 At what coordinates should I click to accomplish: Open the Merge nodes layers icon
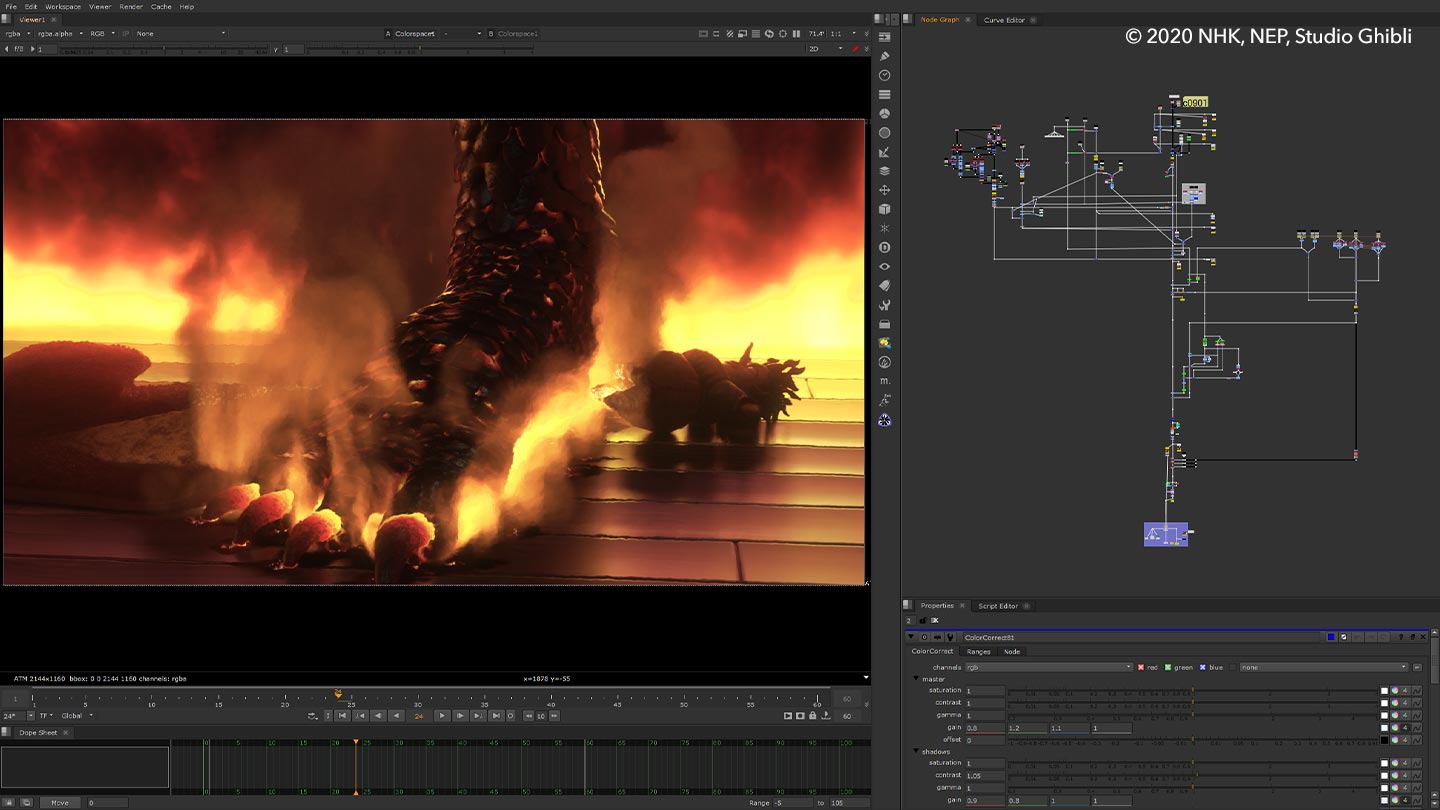(x=885, y=171)
